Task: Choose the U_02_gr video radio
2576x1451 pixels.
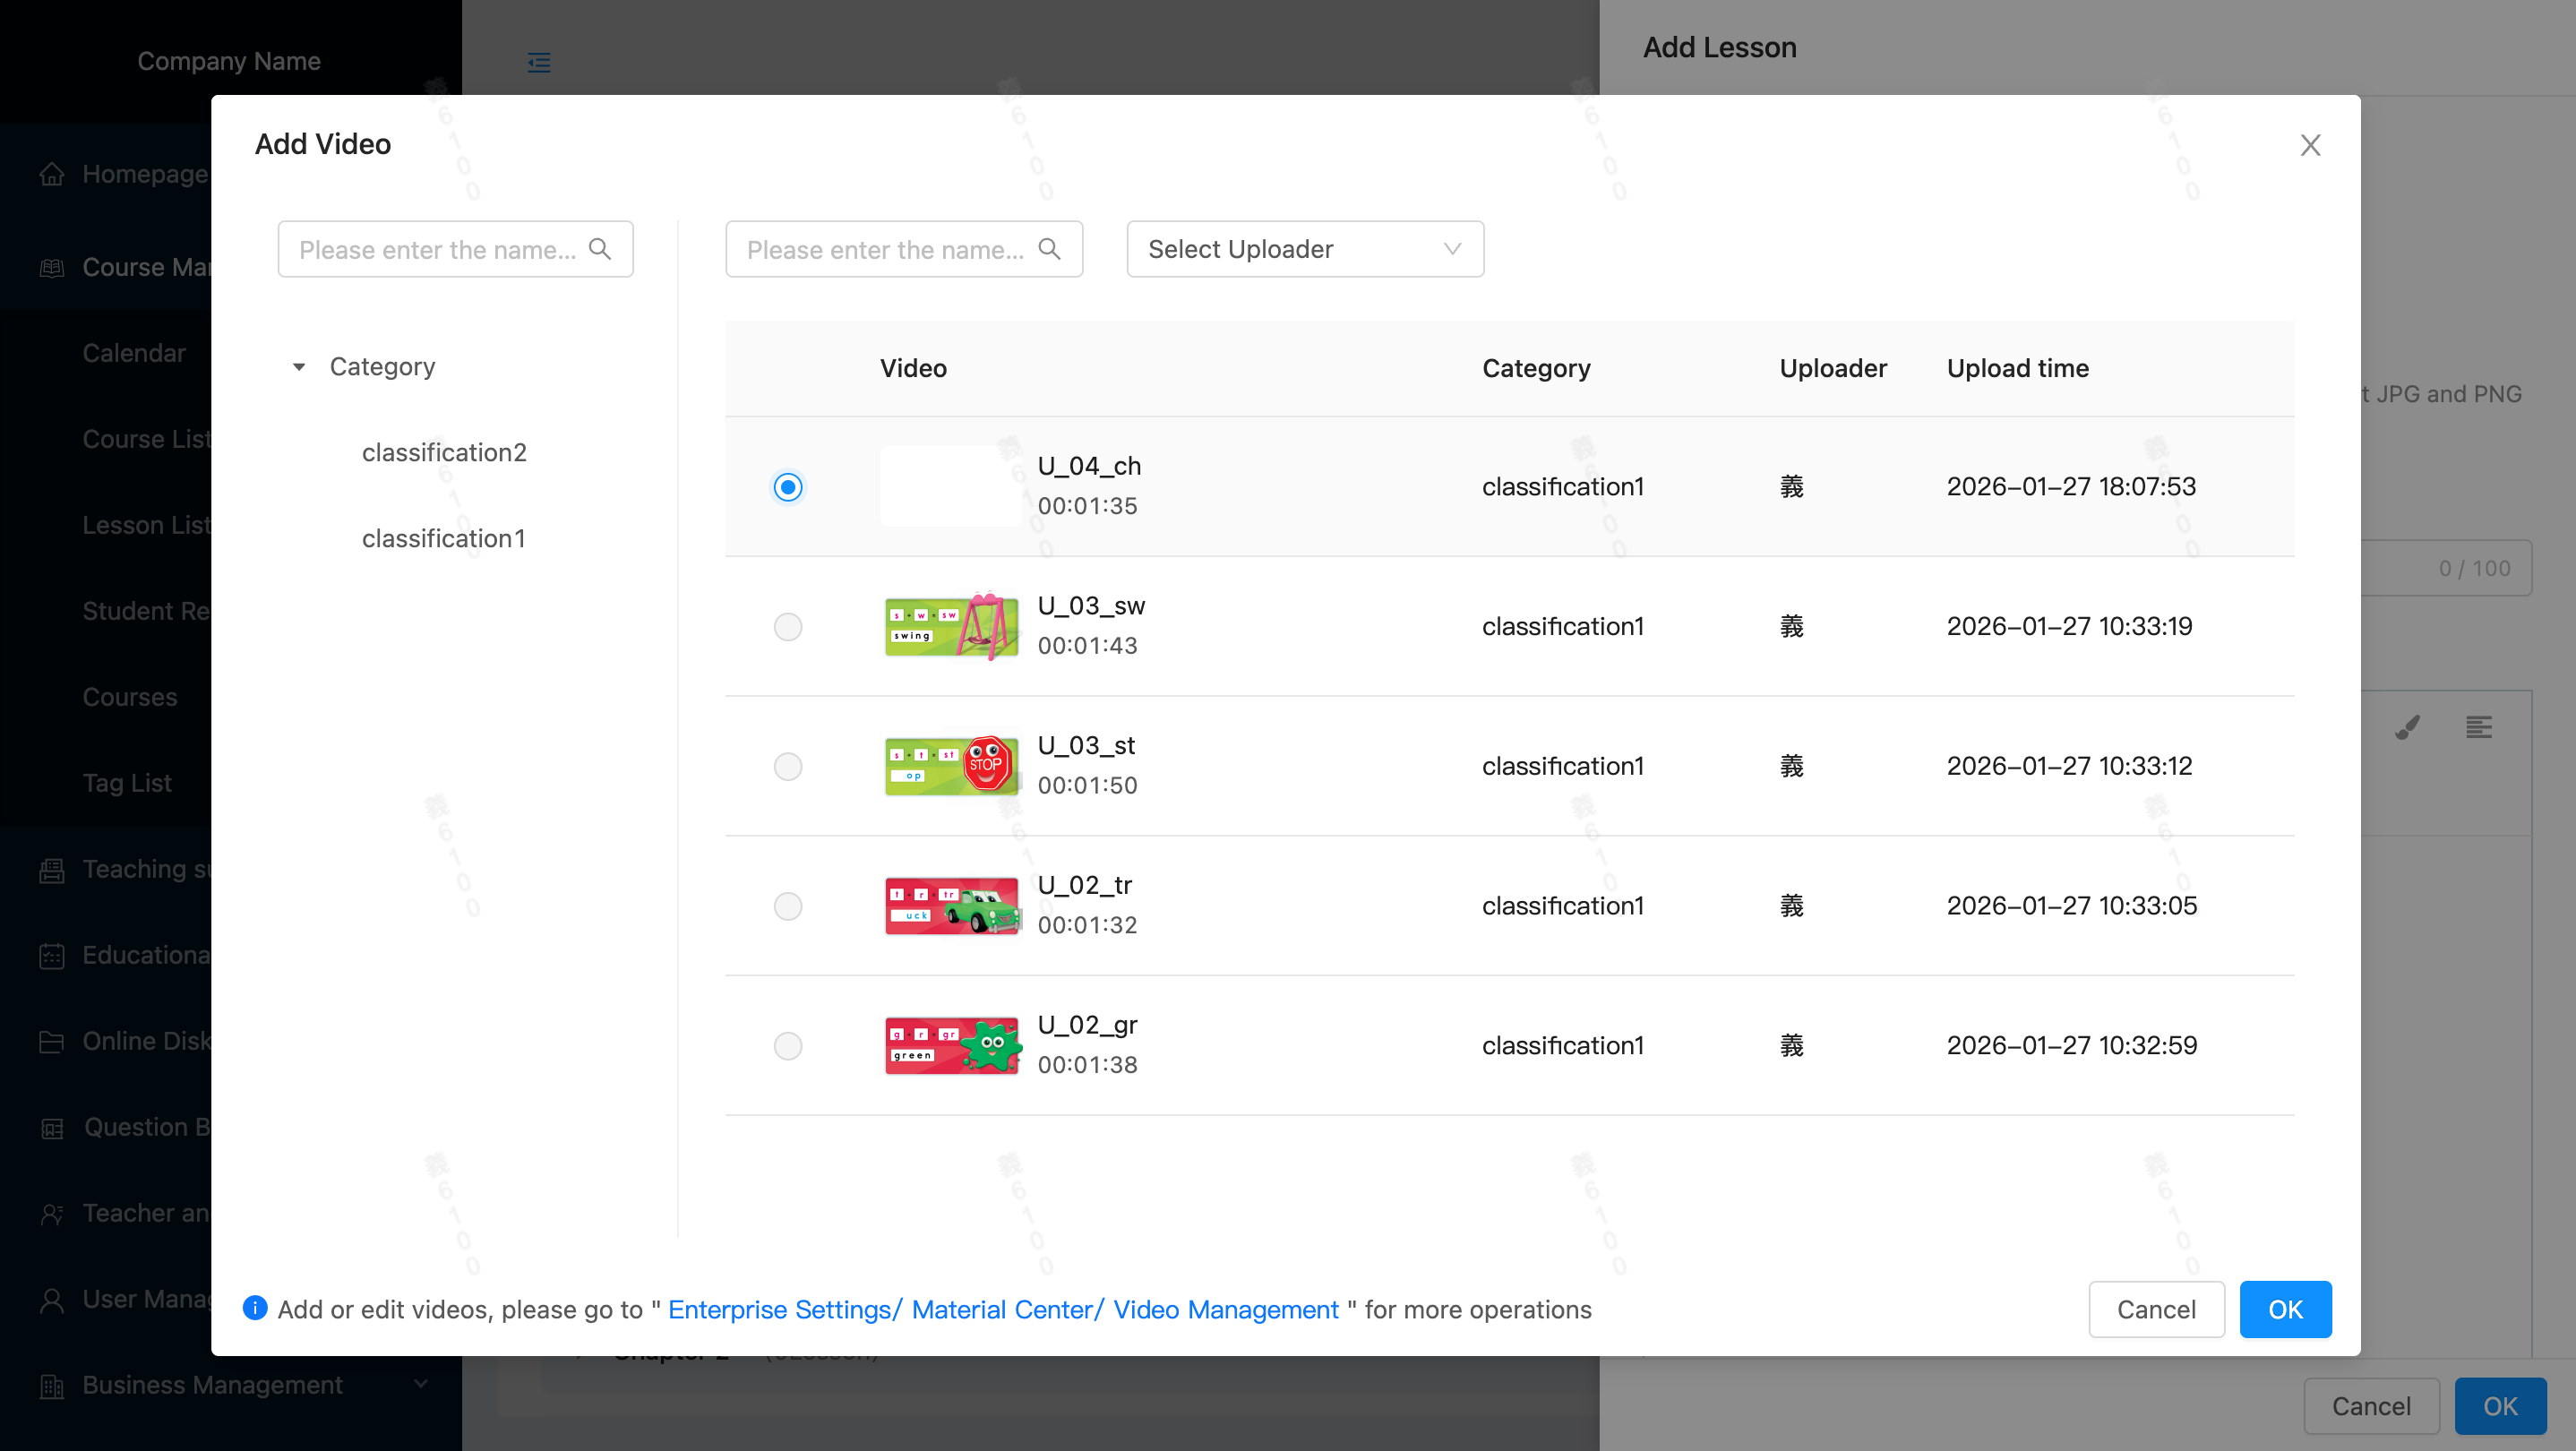Action: [788, 1046]
